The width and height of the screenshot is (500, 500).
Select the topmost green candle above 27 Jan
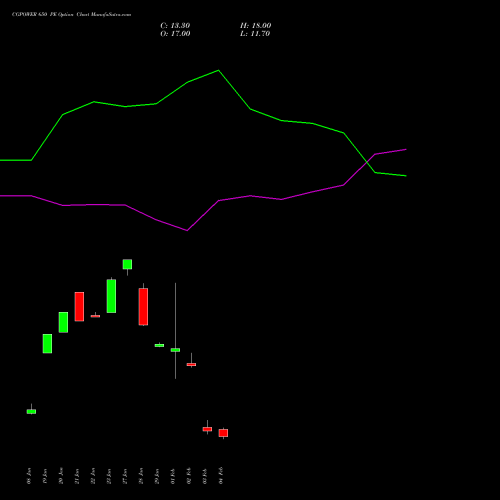click(x=127, y=264)
